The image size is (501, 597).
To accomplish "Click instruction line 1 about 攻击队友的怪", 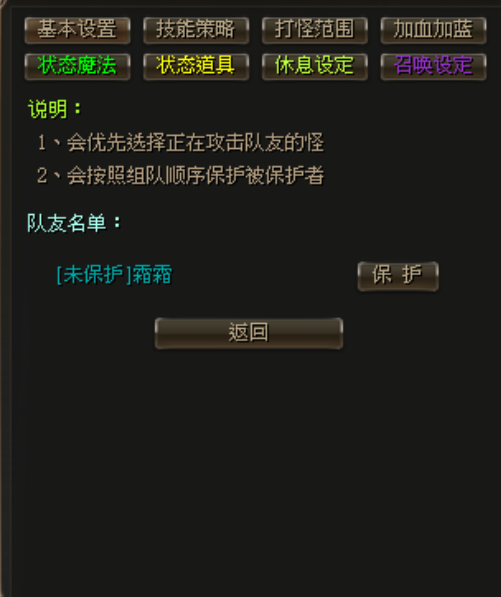I will point(180,142).
